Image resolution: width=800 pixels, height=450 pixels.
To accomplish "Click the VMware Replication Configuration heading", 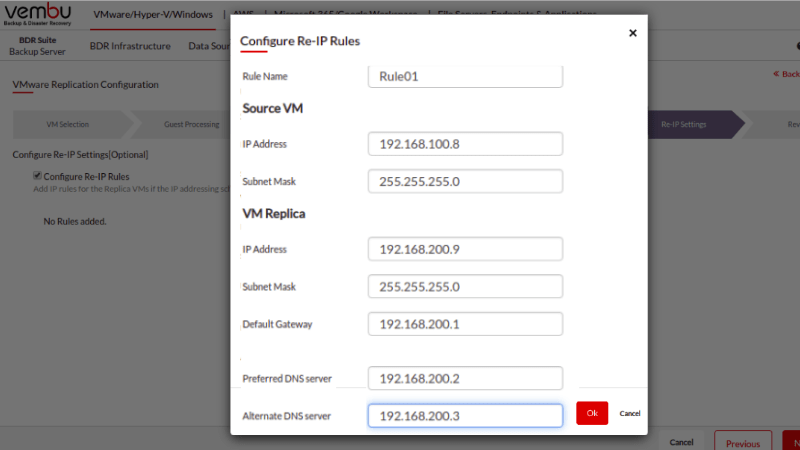I will tap(86, 85).
